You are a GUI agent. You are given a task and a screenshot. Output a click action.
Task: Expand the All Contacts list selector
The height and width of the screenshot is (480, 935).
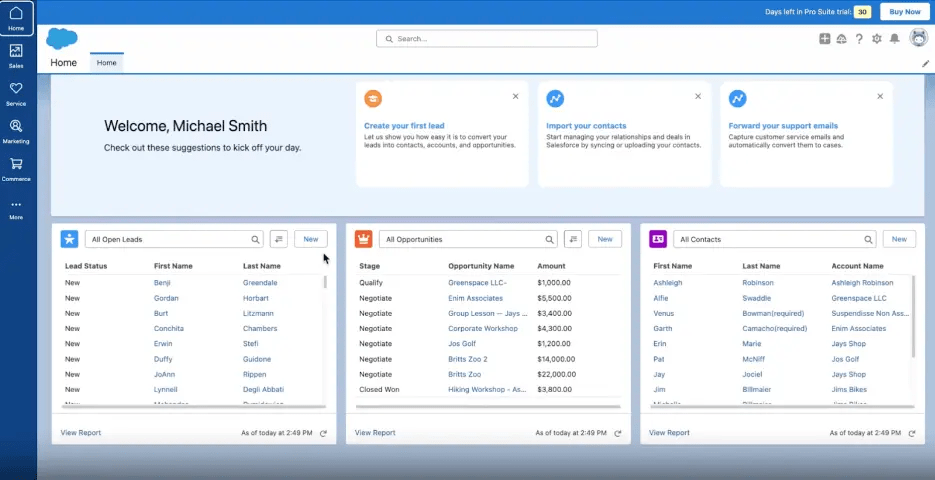pyautogui.click(x=762, y=239)
